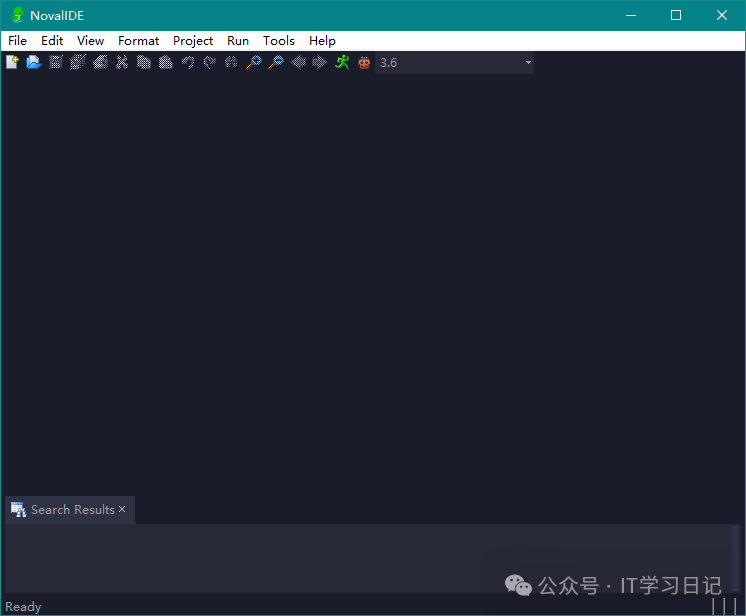746x616 pixels.
Task: Click the Search Results panel scrollbar
Action: (736, 557)
